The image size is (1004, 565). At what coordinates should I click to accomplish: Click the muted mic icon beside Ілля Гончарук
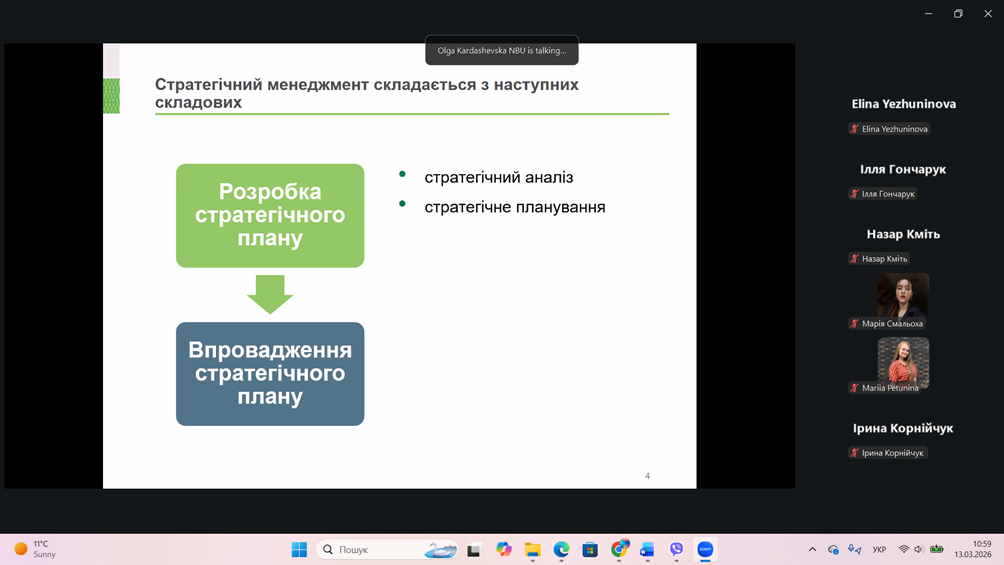854,194
